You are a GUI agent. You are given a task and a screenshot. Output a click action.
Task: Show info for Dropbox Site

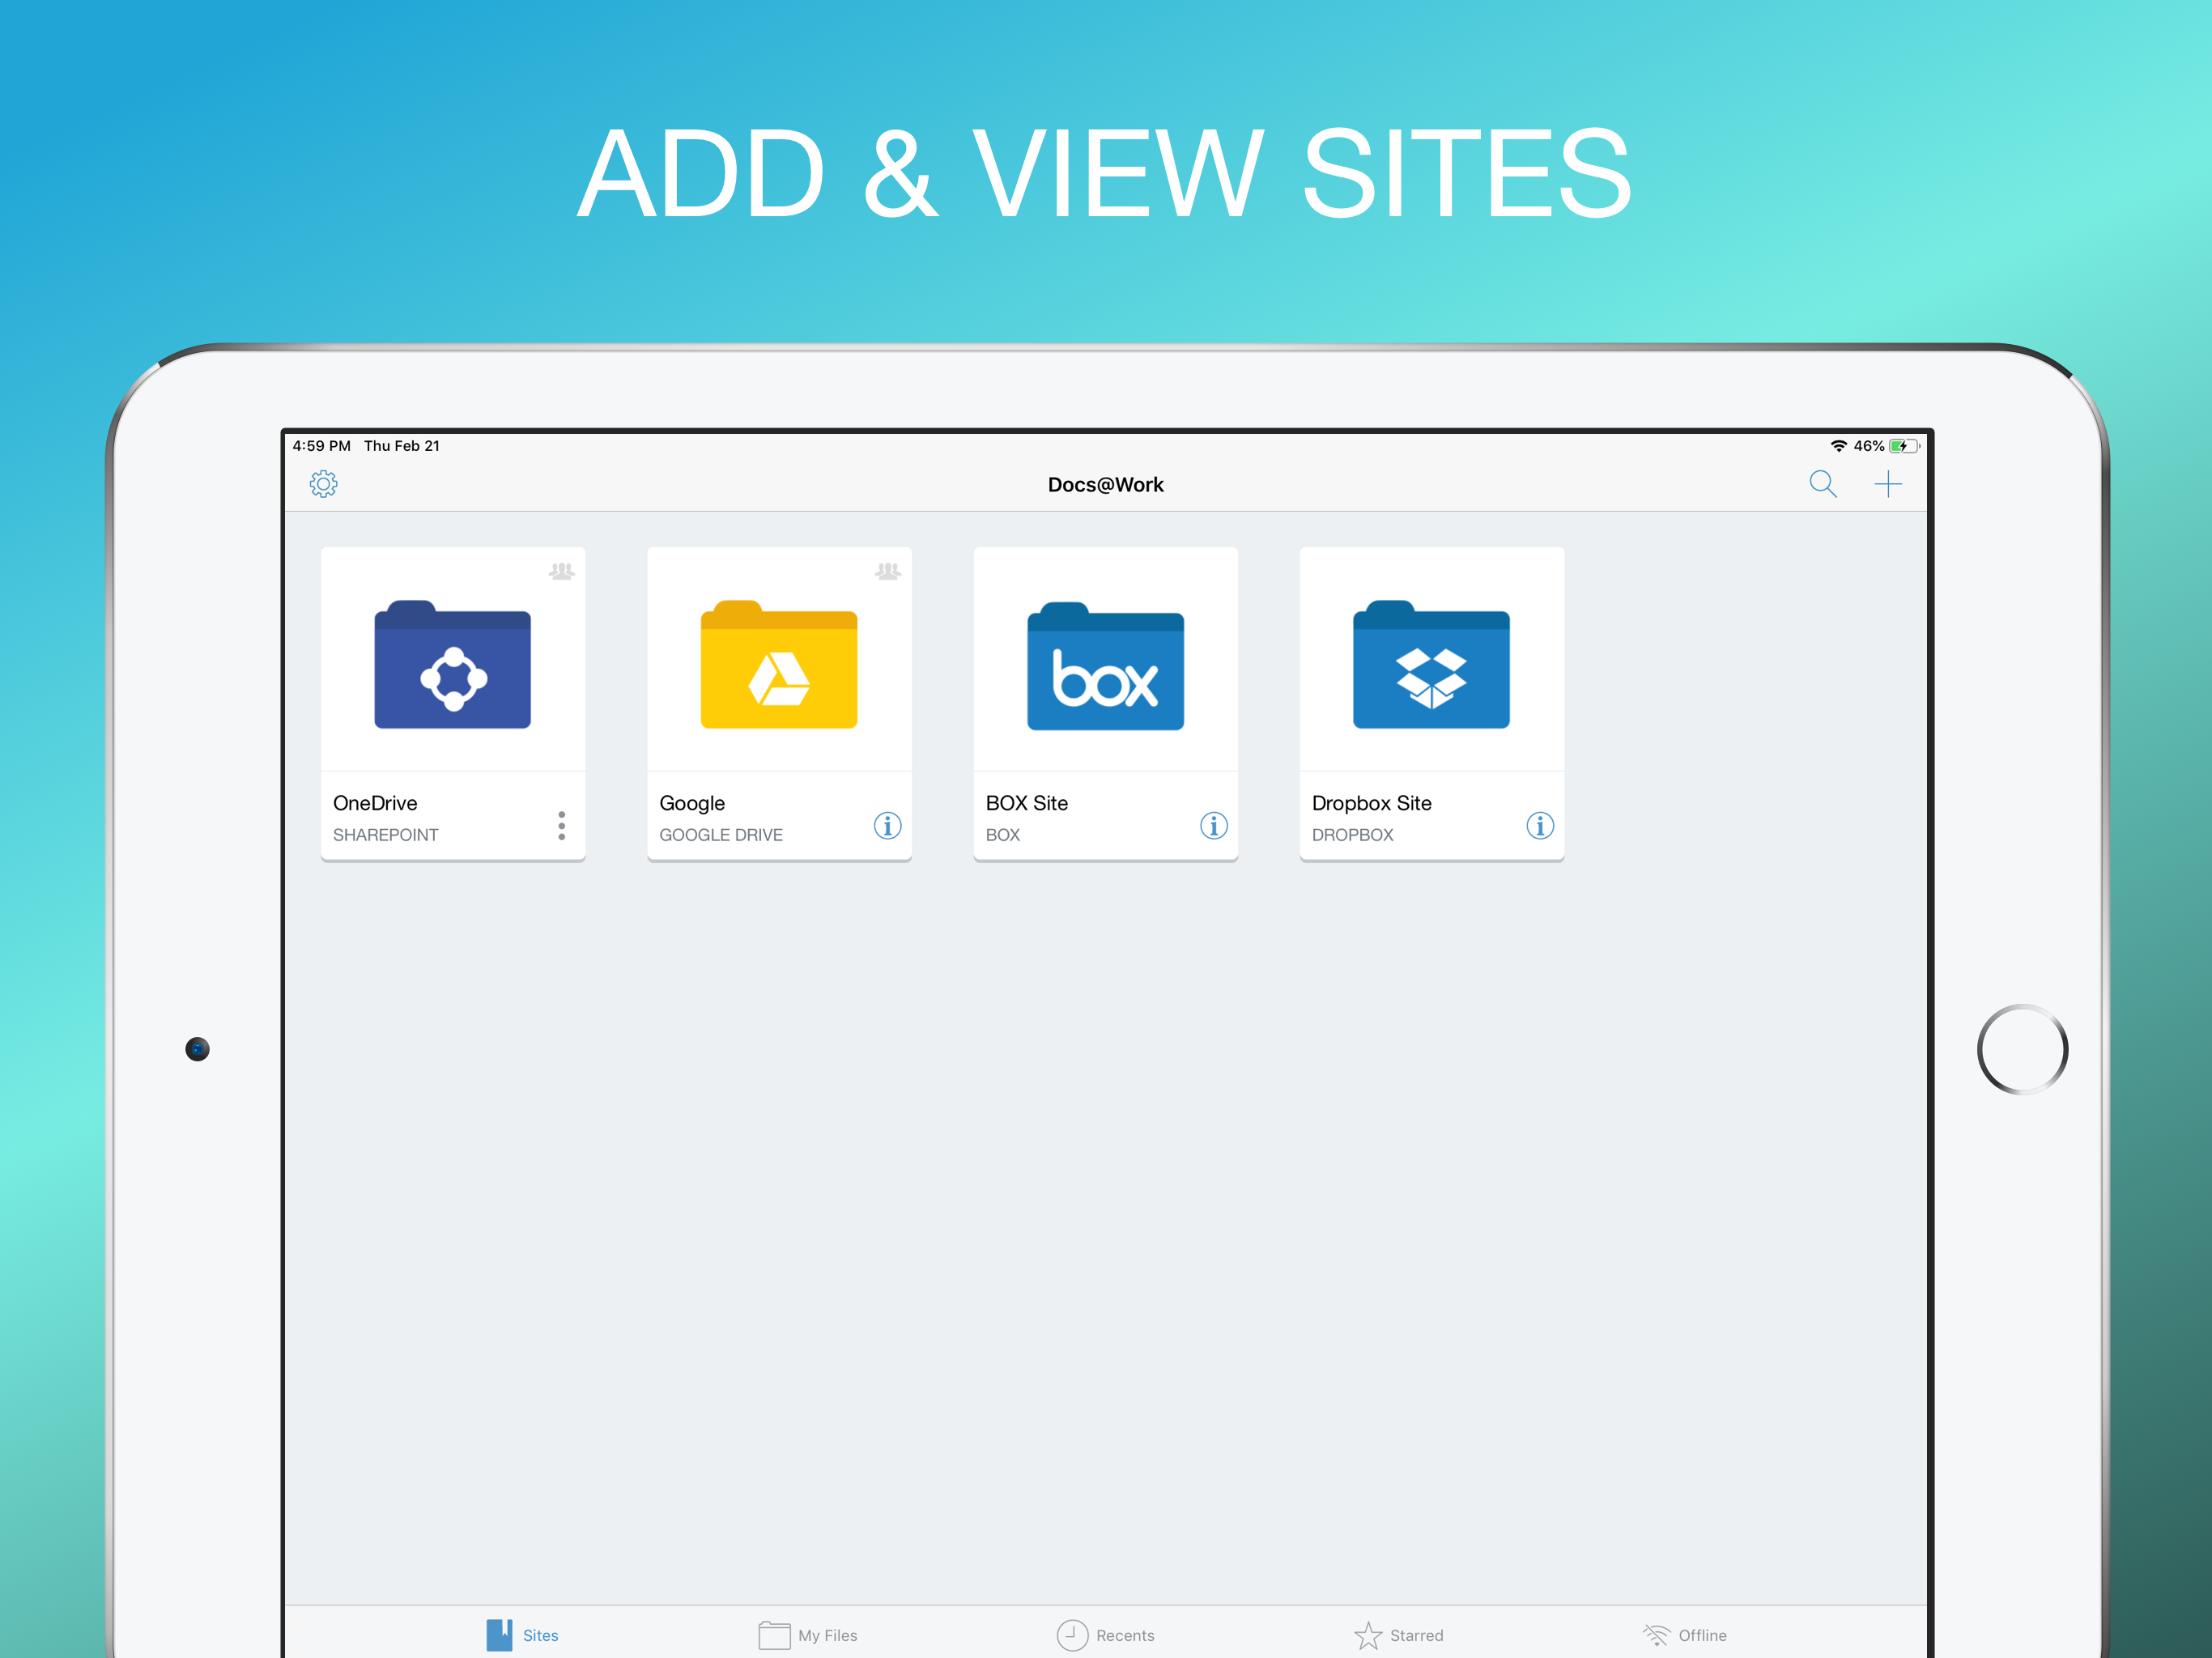point(1539,825)
